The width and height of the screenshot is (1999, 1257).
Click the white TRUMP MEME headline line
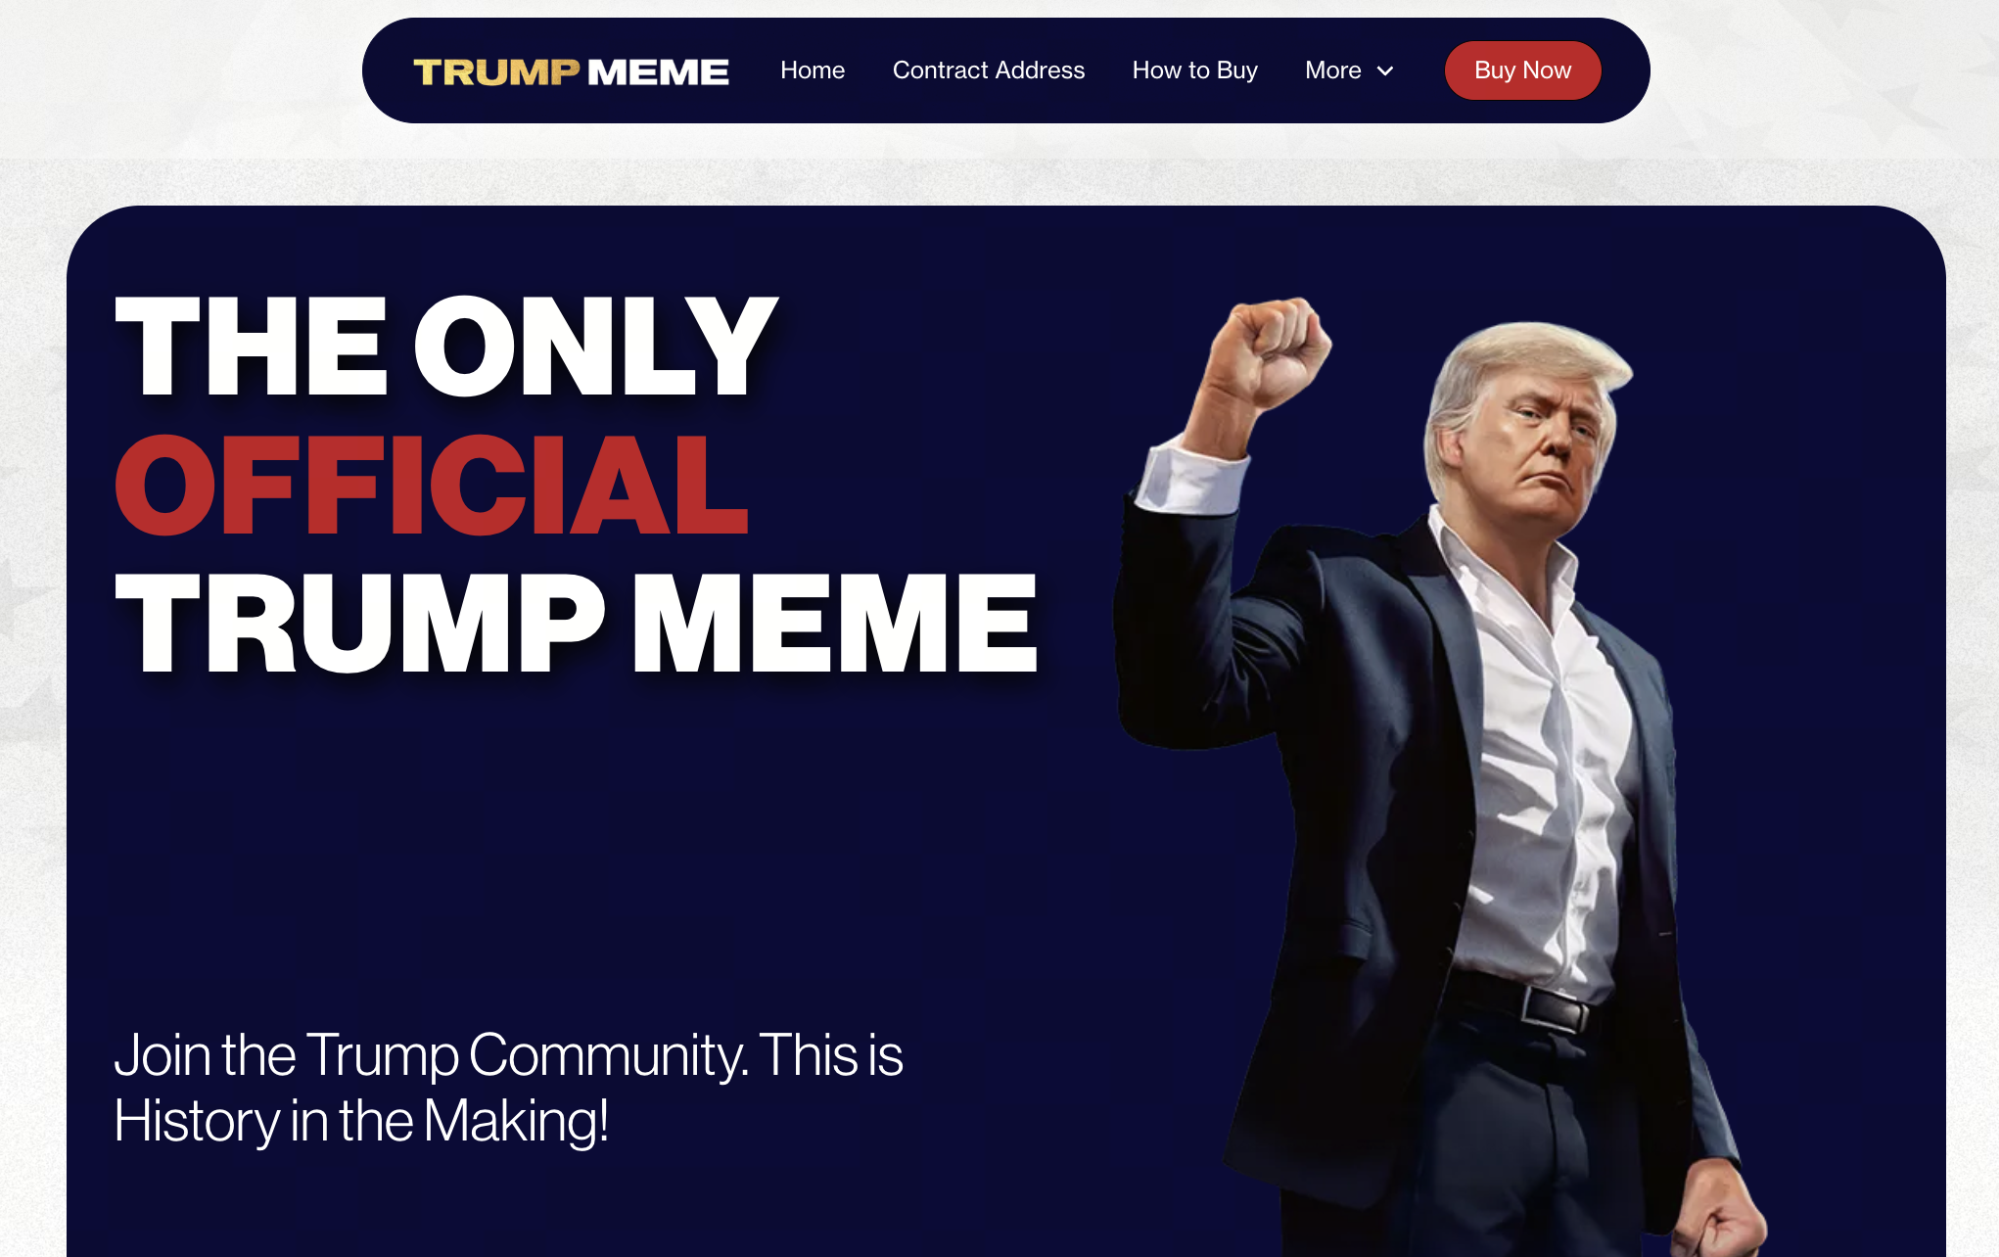(576, 624)
